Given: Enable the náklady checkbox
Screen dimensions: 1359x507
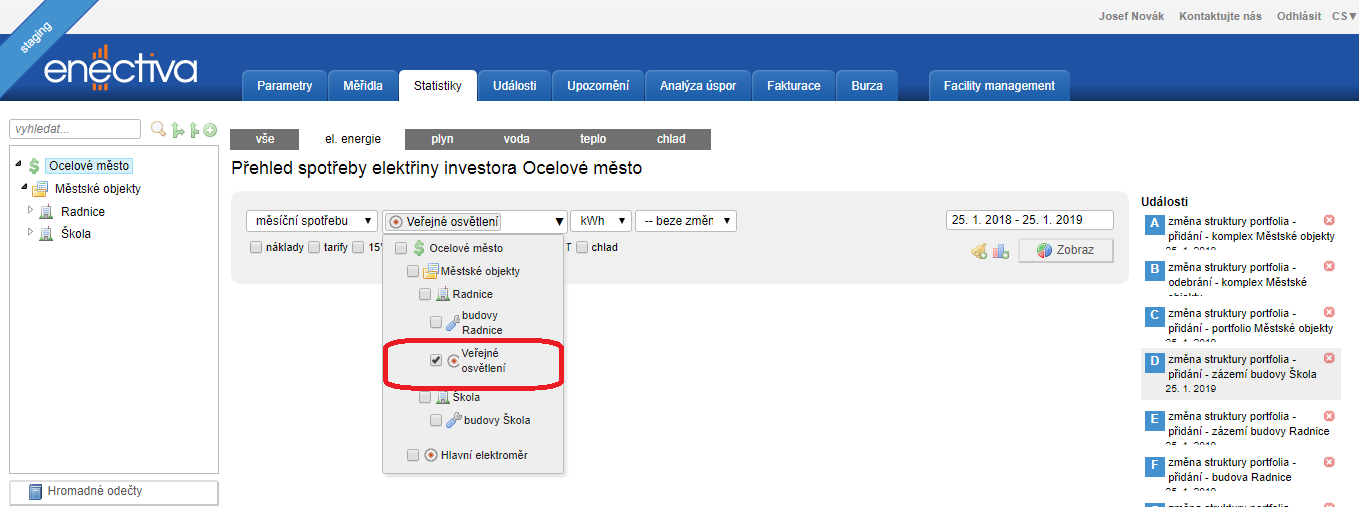Looking at the screenshot, I should 256,247.
